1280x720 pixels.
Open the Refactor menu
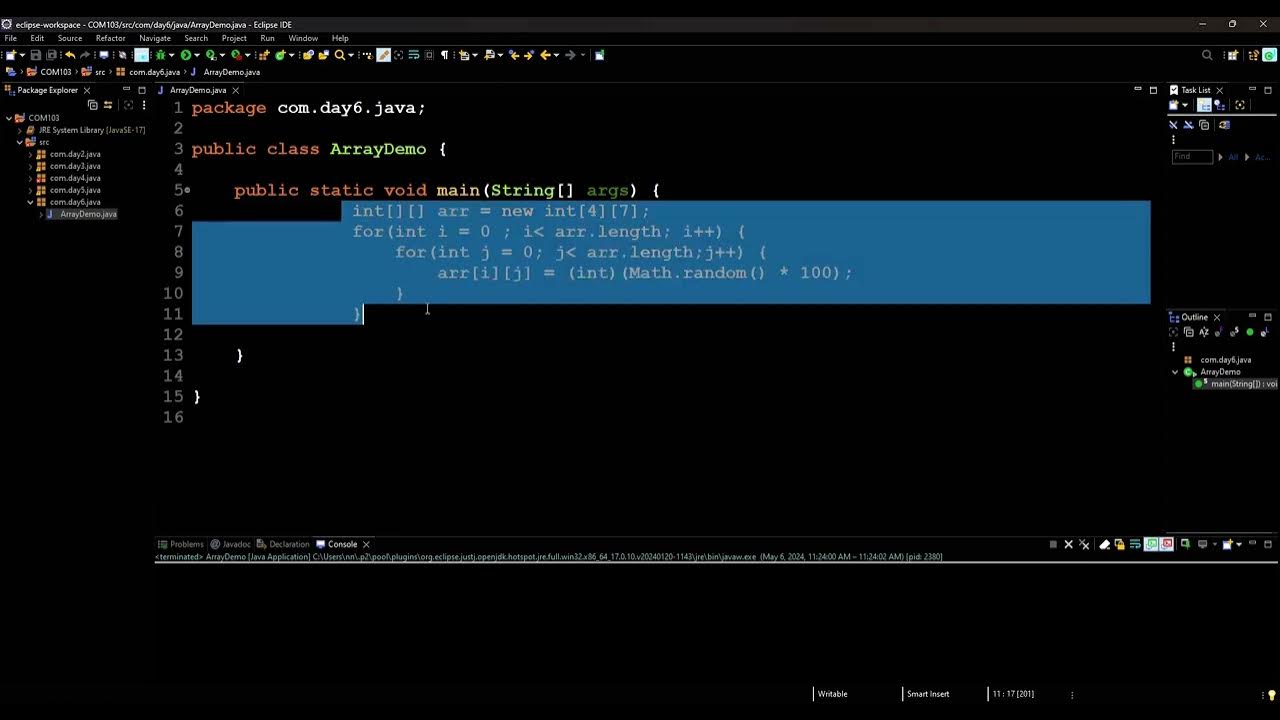tap(110, 38)
